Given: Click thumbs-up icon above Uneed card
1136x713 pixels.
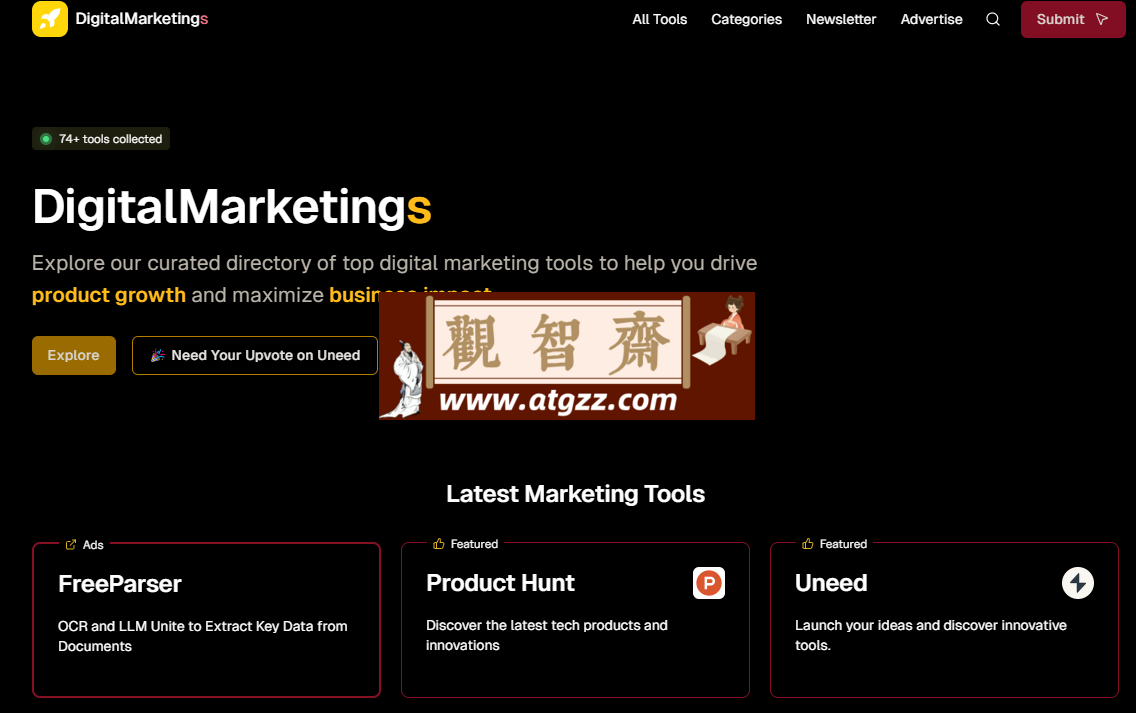Looking at the screenshot, I should 808,543.
